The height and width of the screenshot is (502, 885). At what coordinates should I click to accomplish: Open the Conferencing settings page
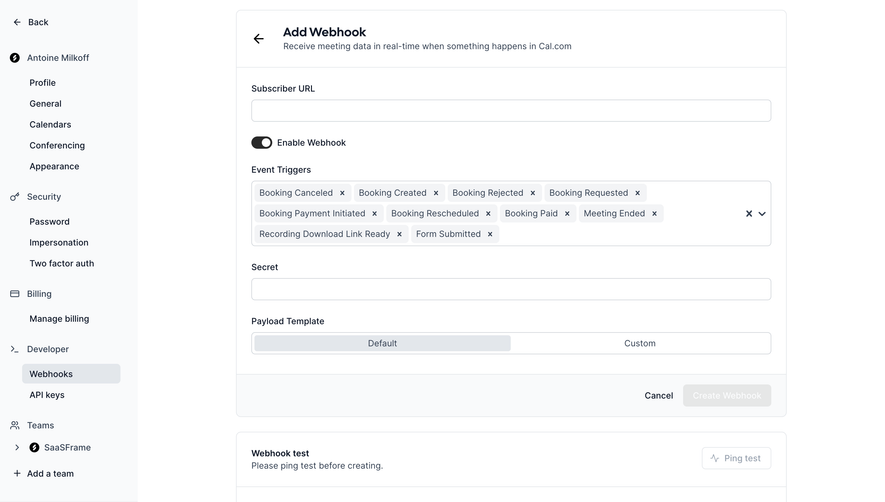pos(57,145)
